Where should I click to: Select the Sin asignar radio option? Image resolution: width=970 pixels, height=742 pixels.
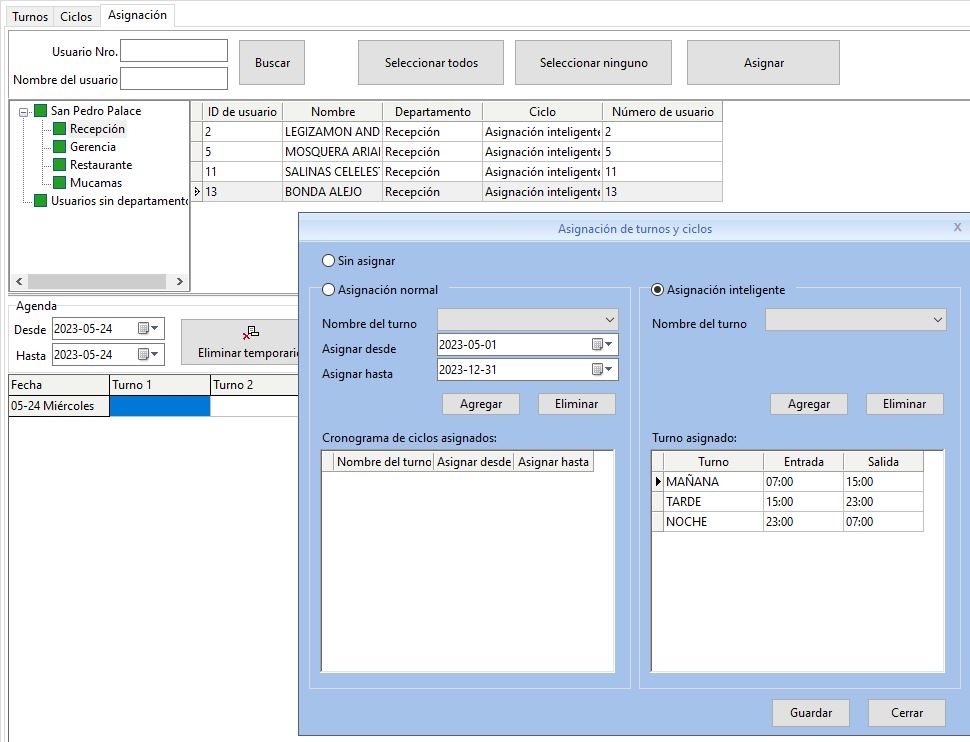[x=328, y=261]
